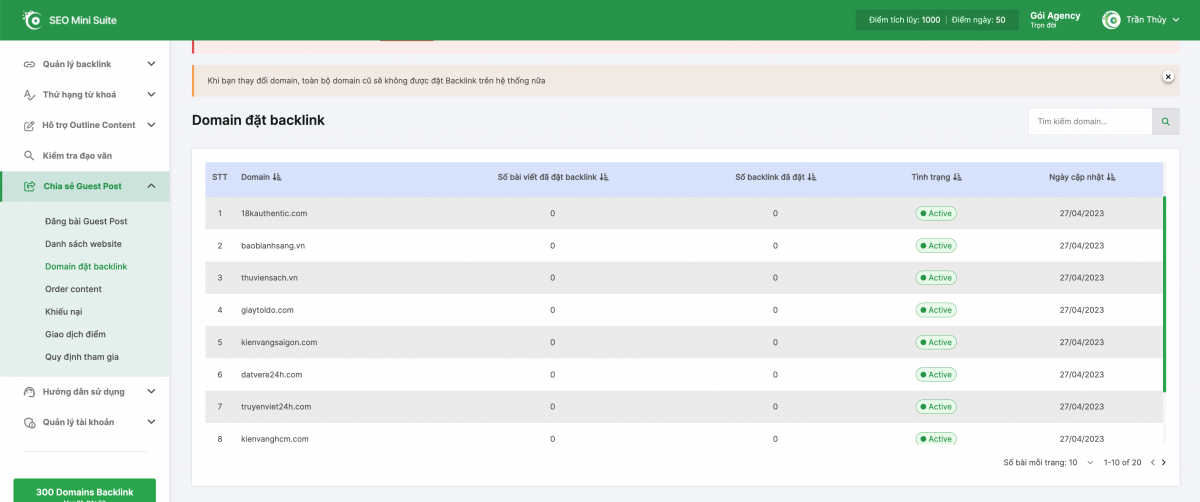Collapse Chia sẻ Guest Post chevron
This screenshot has height=502, width=1200.
coord(151,186)
